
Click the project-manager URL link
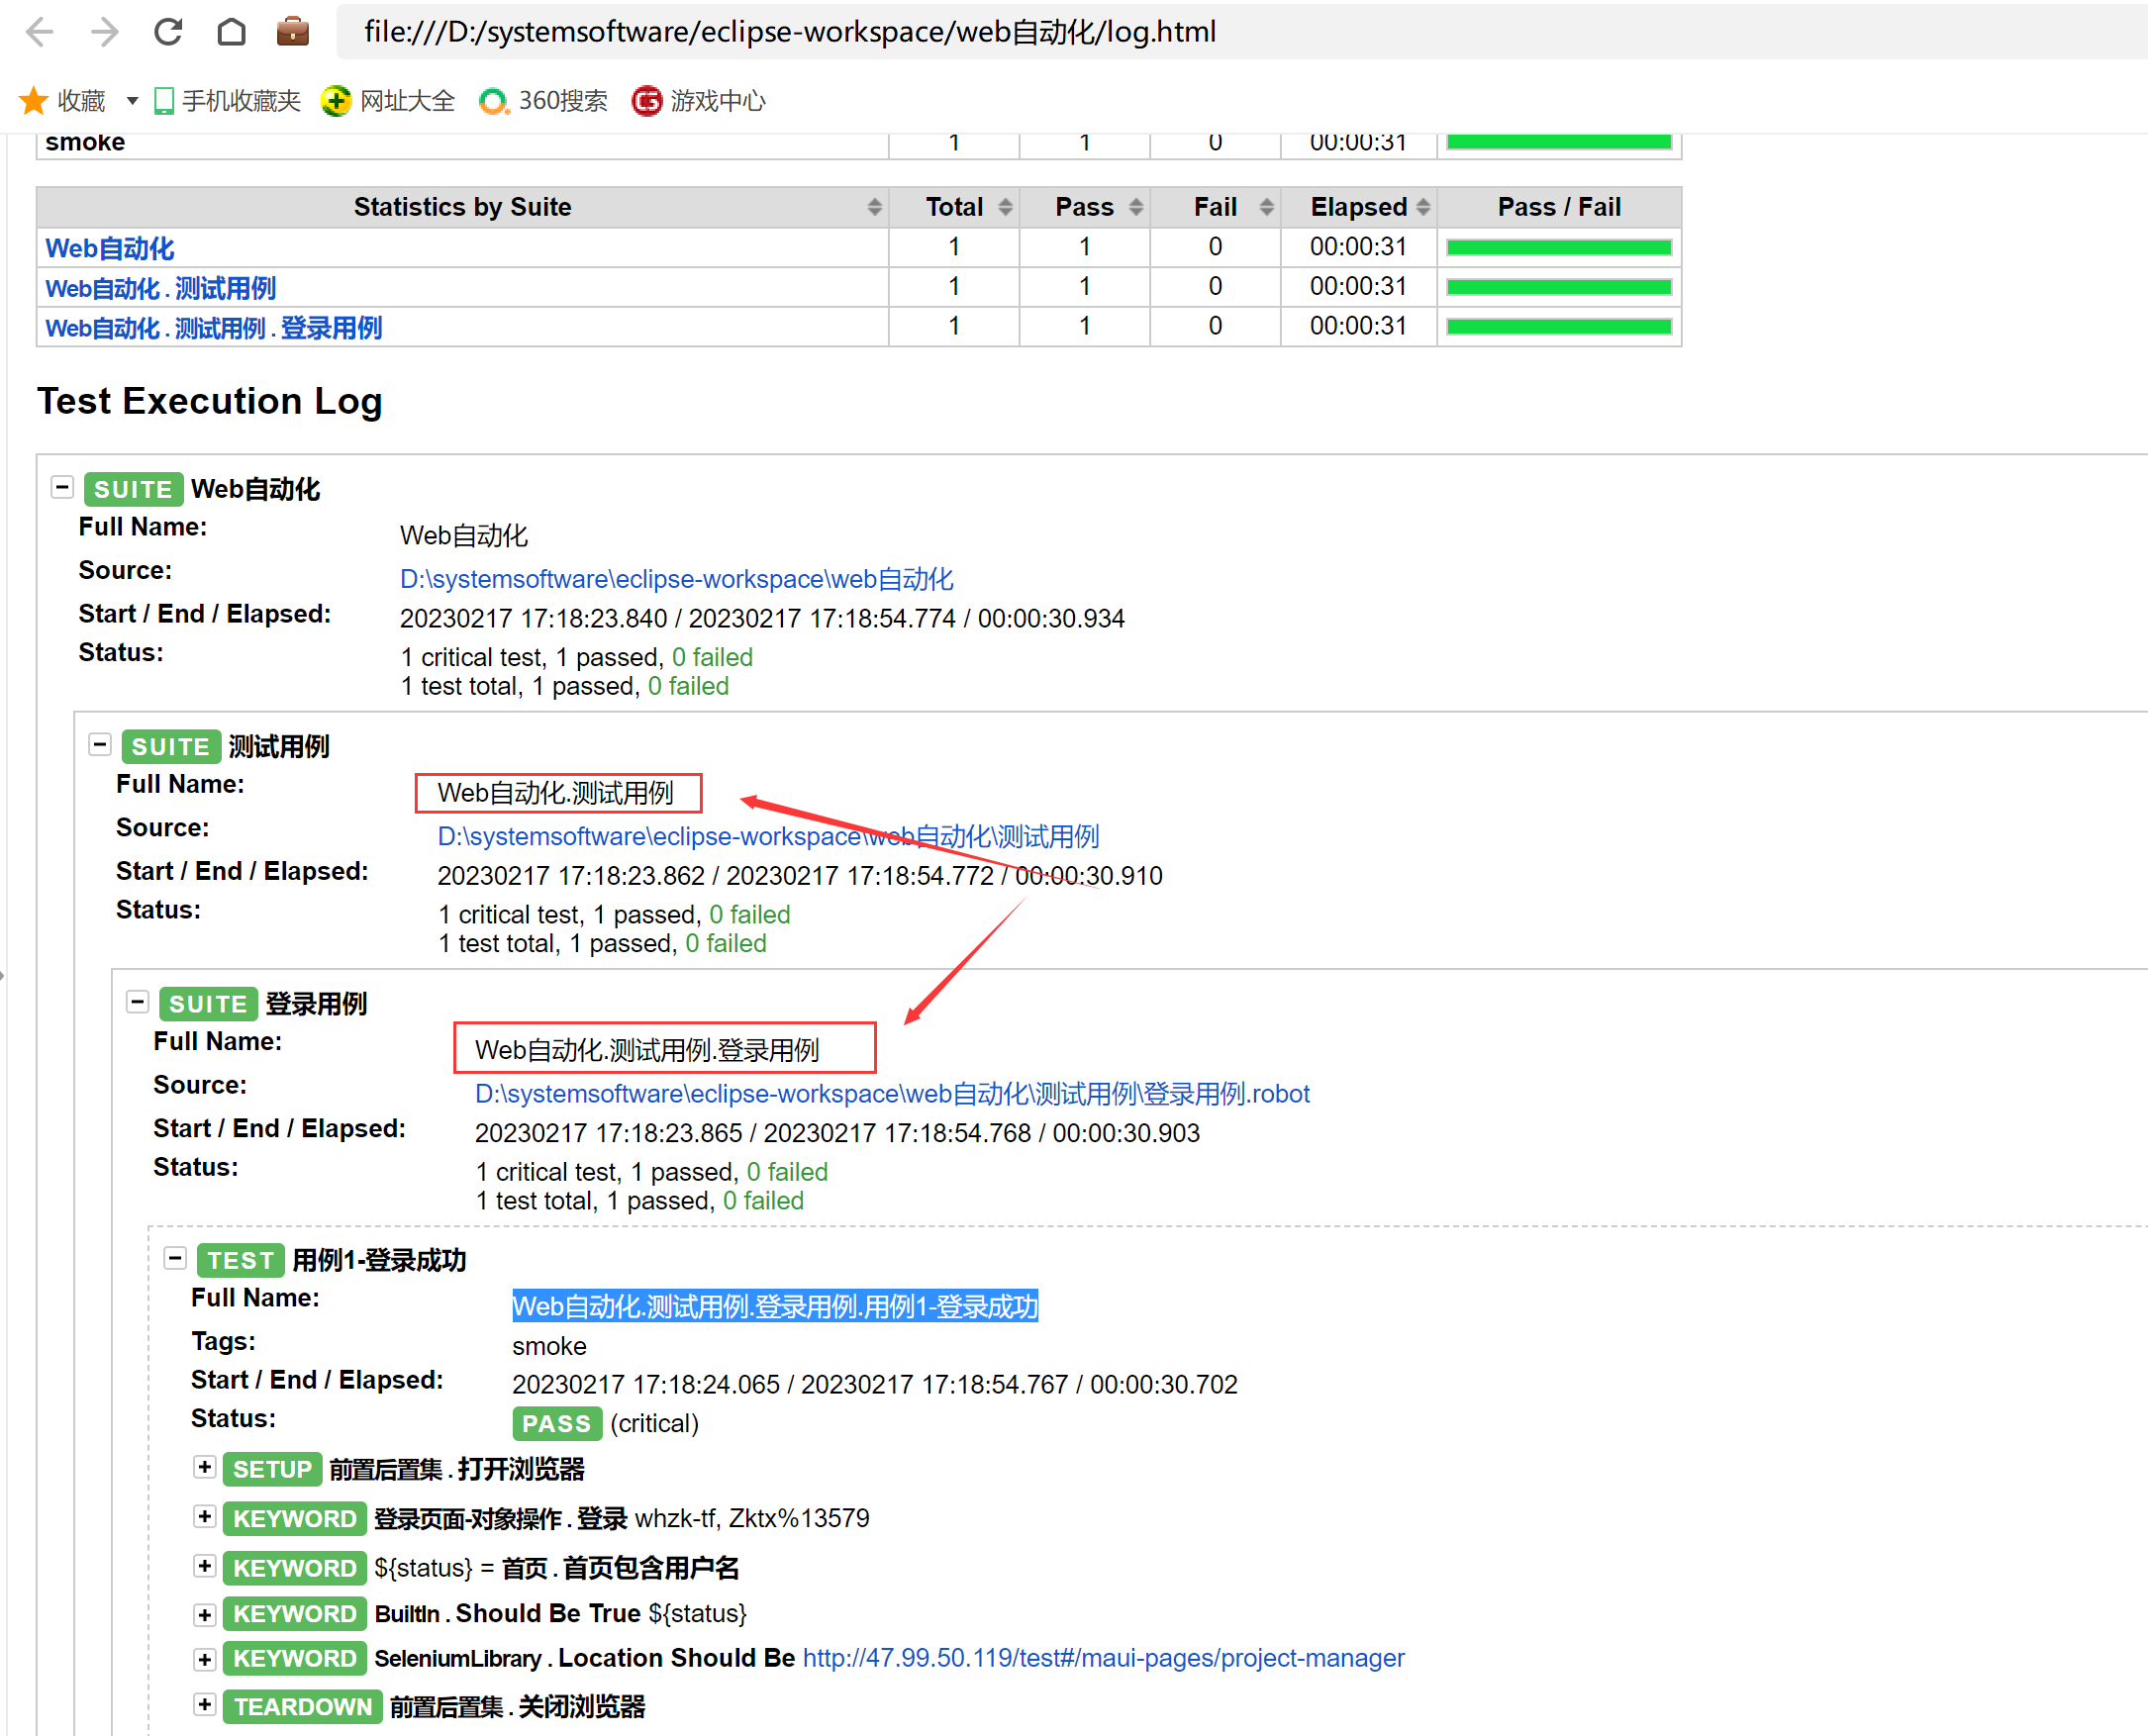[x=1103, y=1658]
